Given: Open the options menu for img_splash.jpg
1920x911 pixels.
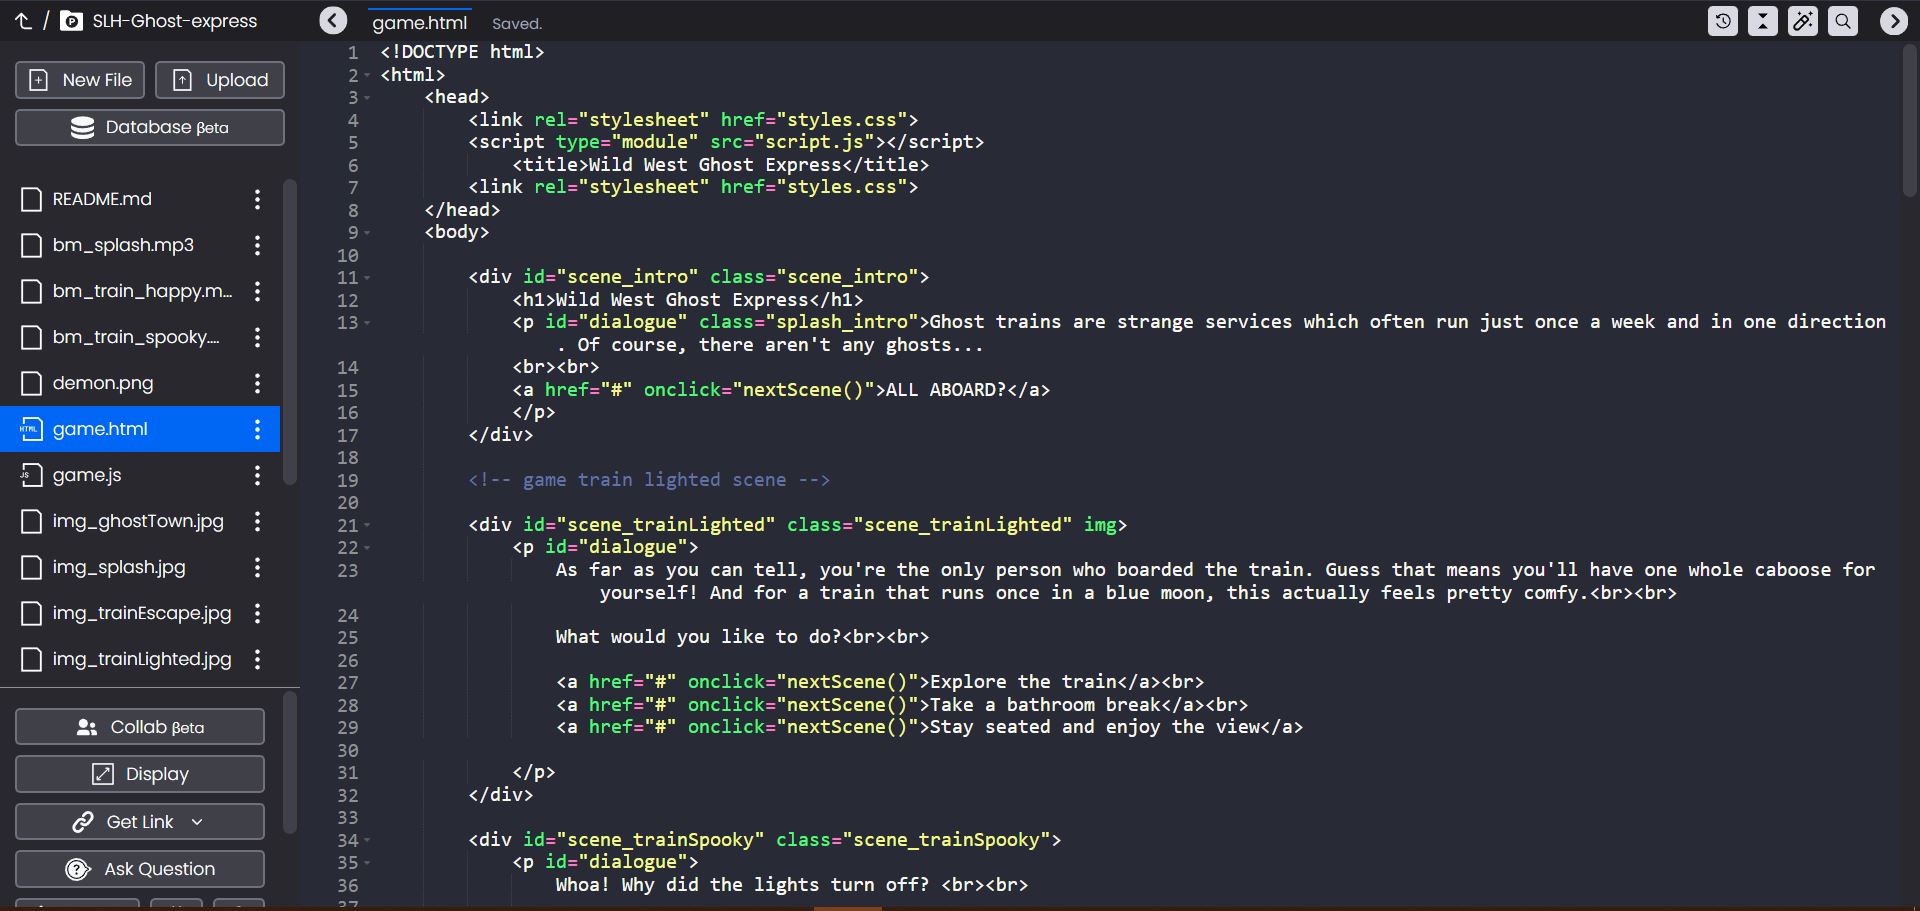Looking at the screenshot, I should click(257, 567).
